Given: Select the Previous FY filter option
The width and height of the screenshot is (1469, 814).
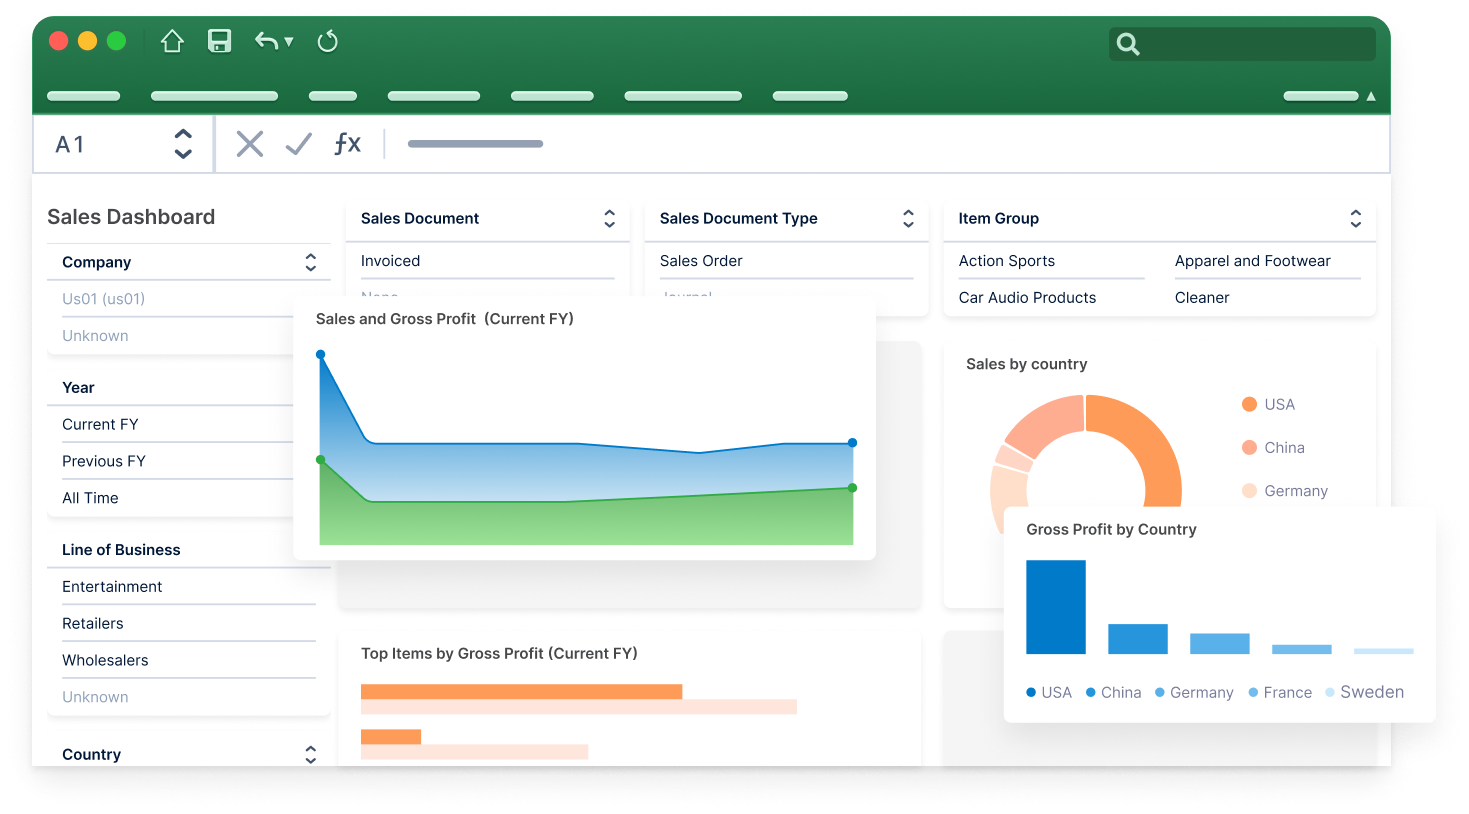Looking at the screenshot, I should [x=104, y=461].
